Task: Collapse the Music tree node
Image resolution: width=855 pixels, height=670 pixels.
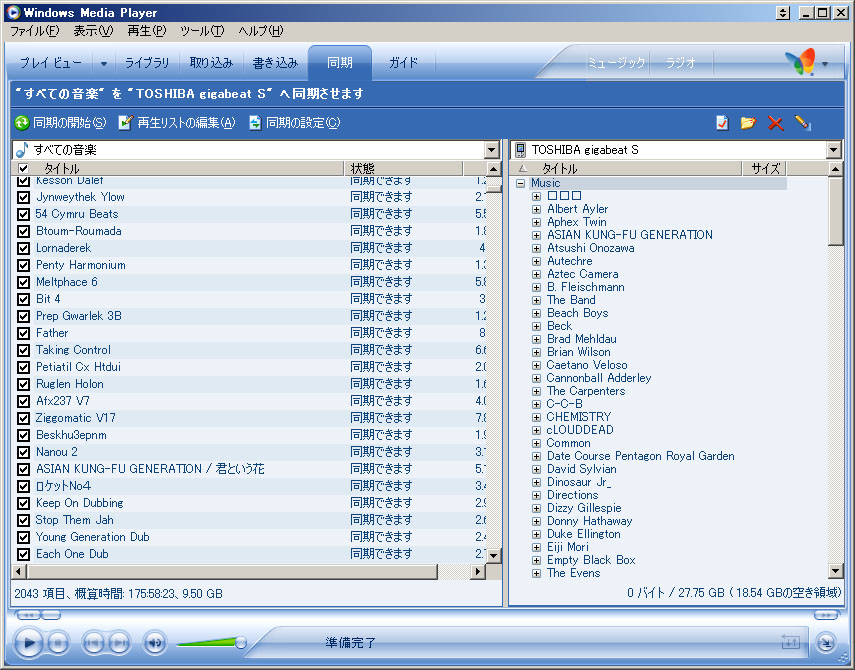Action: pyautogui.click(x=521, y=183)
